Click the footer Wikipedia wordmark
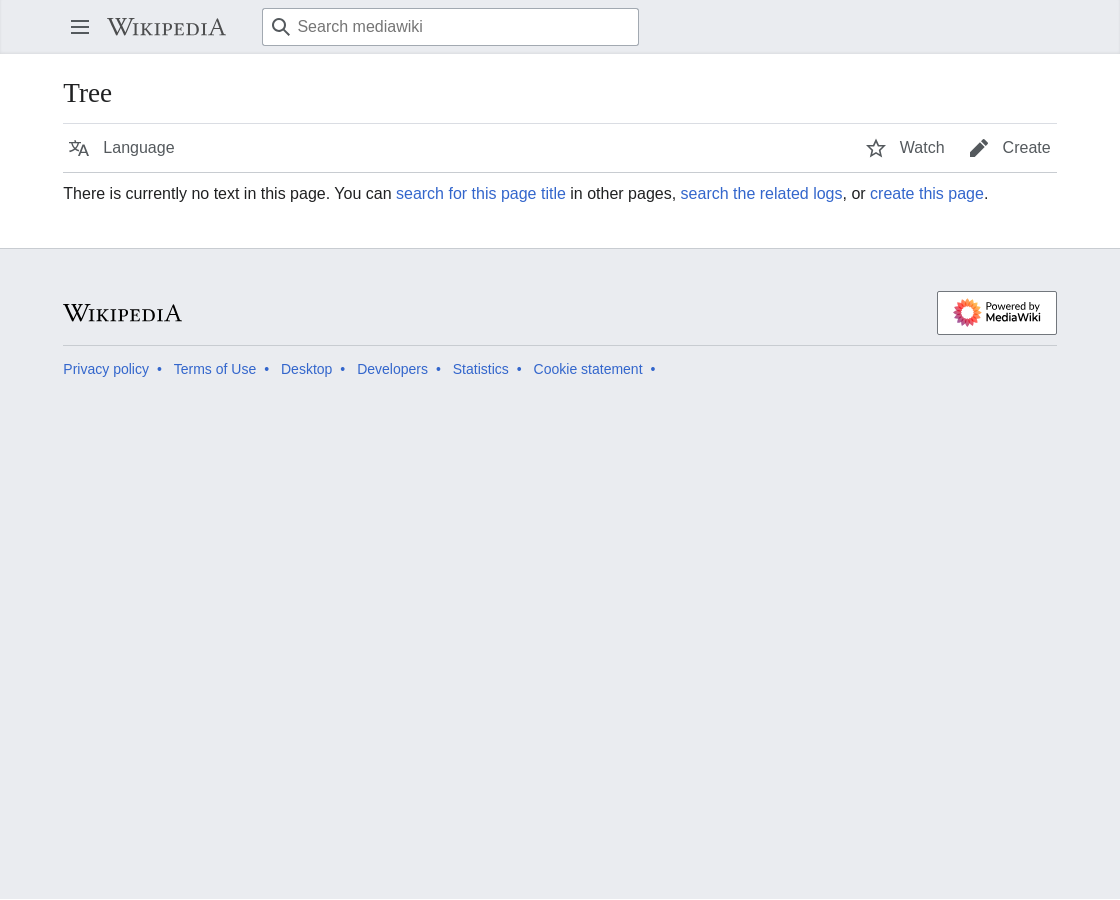Screen dimensions: 1120x900 123,313
